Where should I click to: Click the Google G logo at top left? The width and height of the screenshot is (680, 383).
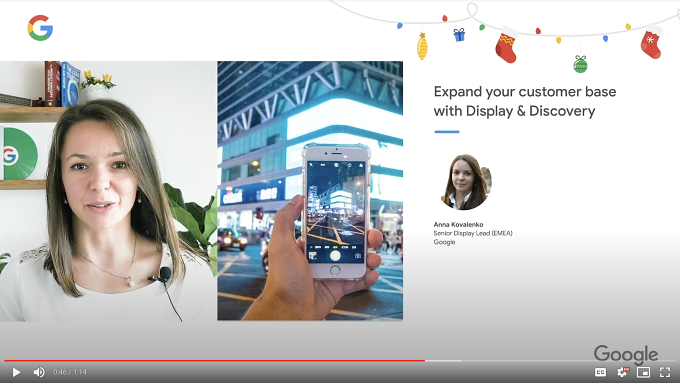coord(40,28)
